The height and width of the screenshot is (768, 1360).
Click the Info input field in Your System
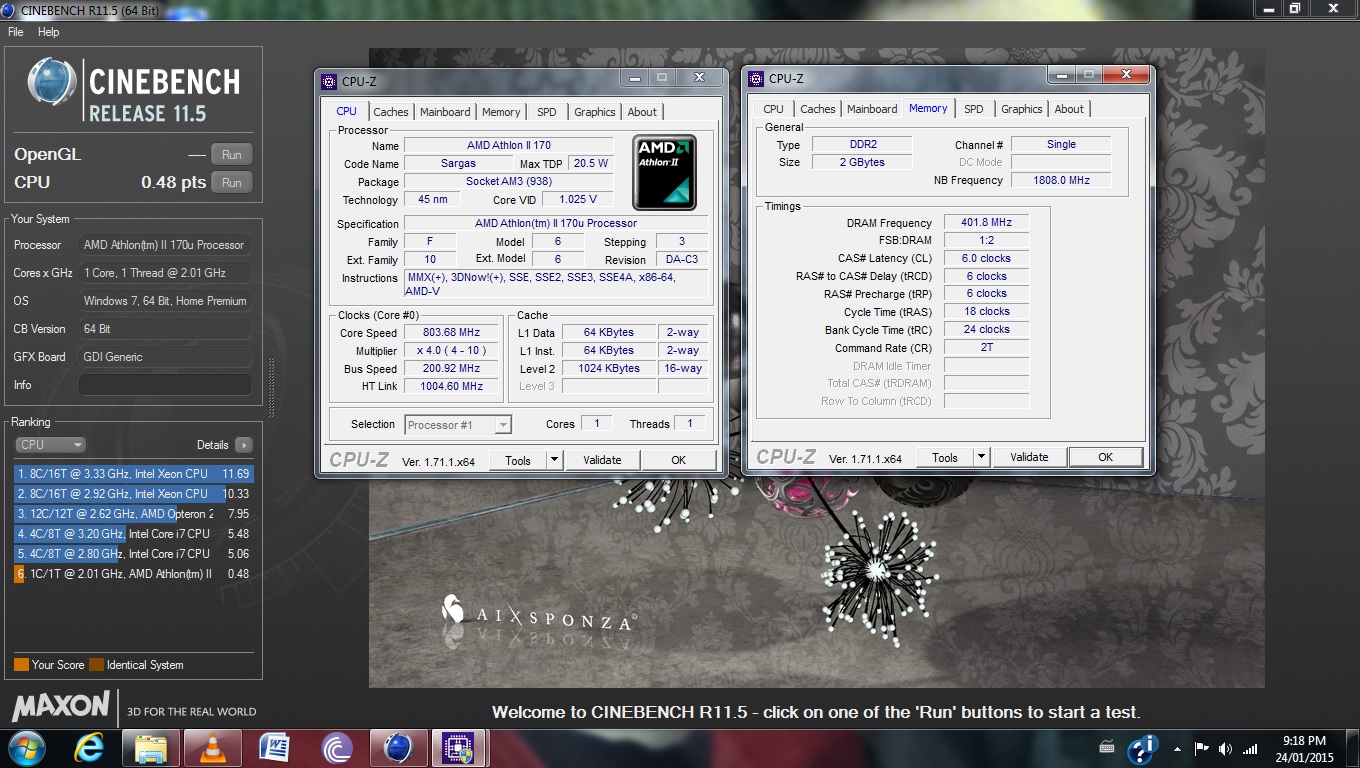click(165, 385)
